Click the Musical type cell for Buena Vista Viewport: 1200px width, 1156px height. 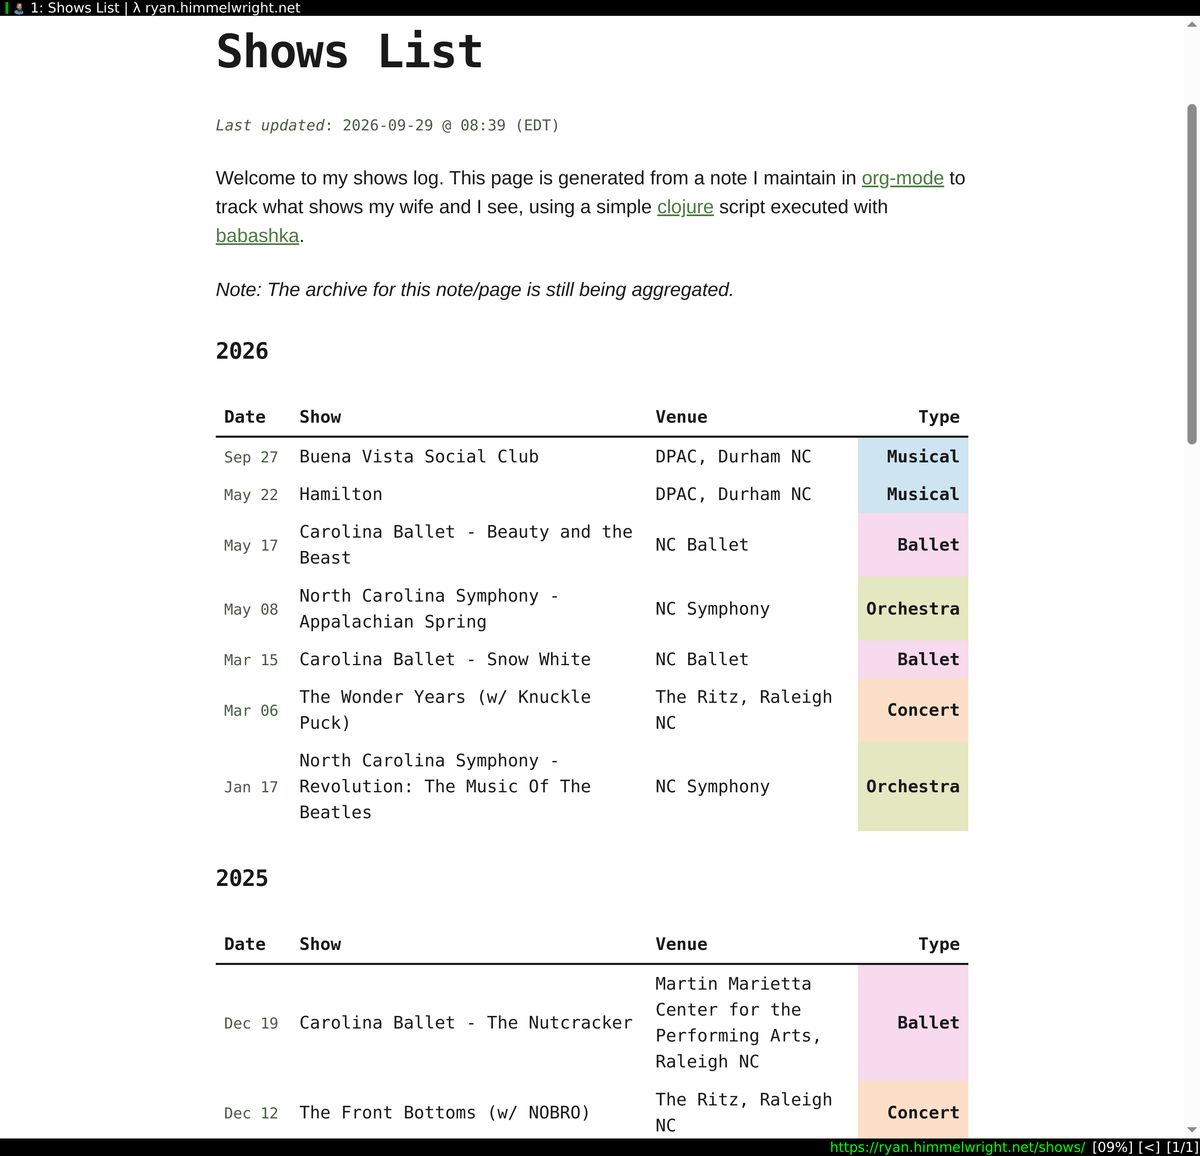(913, 457)
